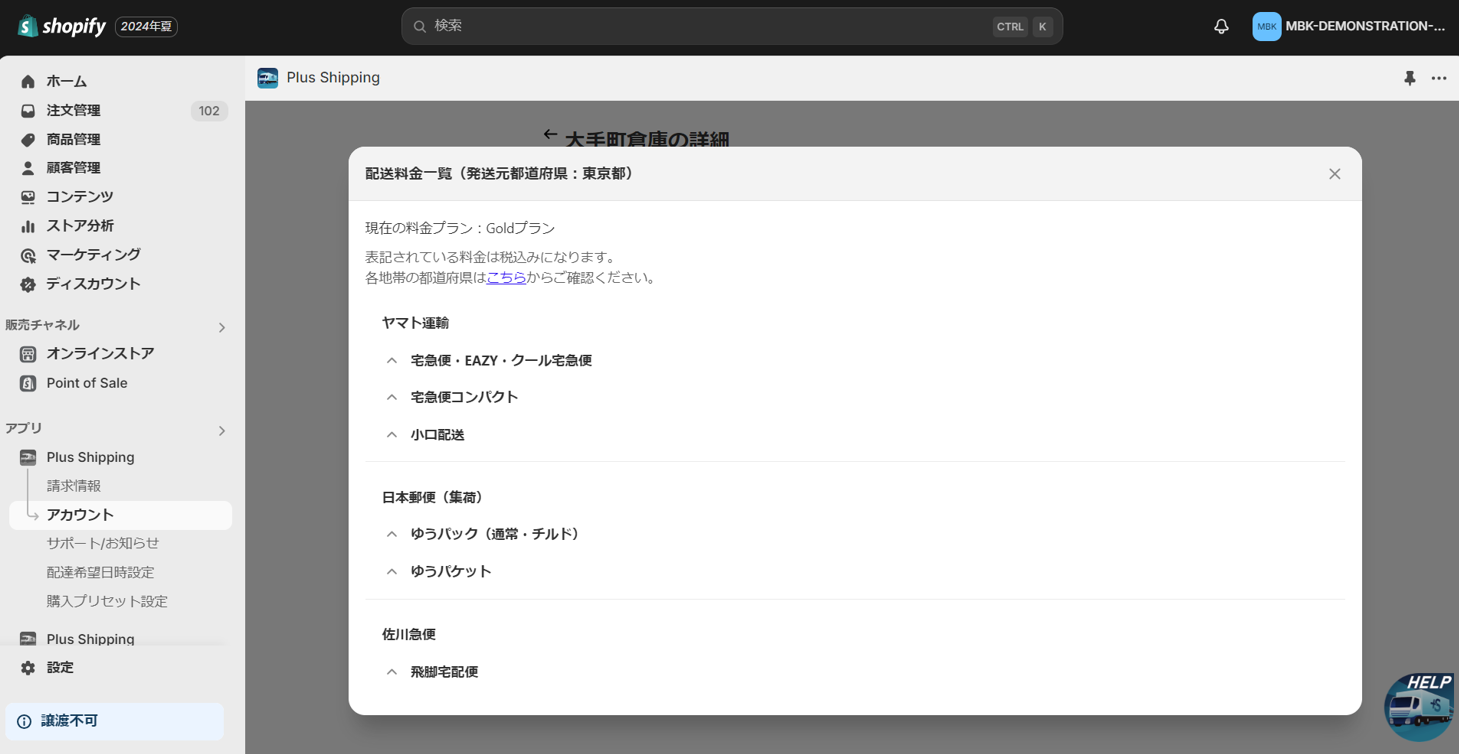
Task: Open the notifications bell
Action: [1221, 27]
